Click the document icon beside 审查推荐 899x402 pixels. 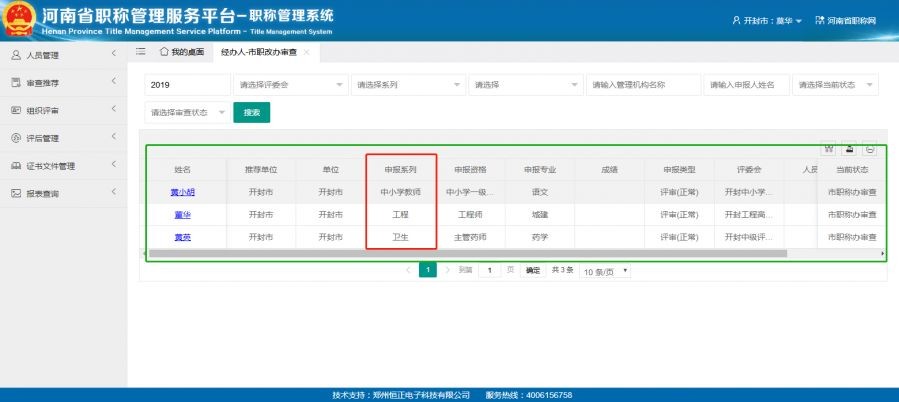[x=16, y=83]
